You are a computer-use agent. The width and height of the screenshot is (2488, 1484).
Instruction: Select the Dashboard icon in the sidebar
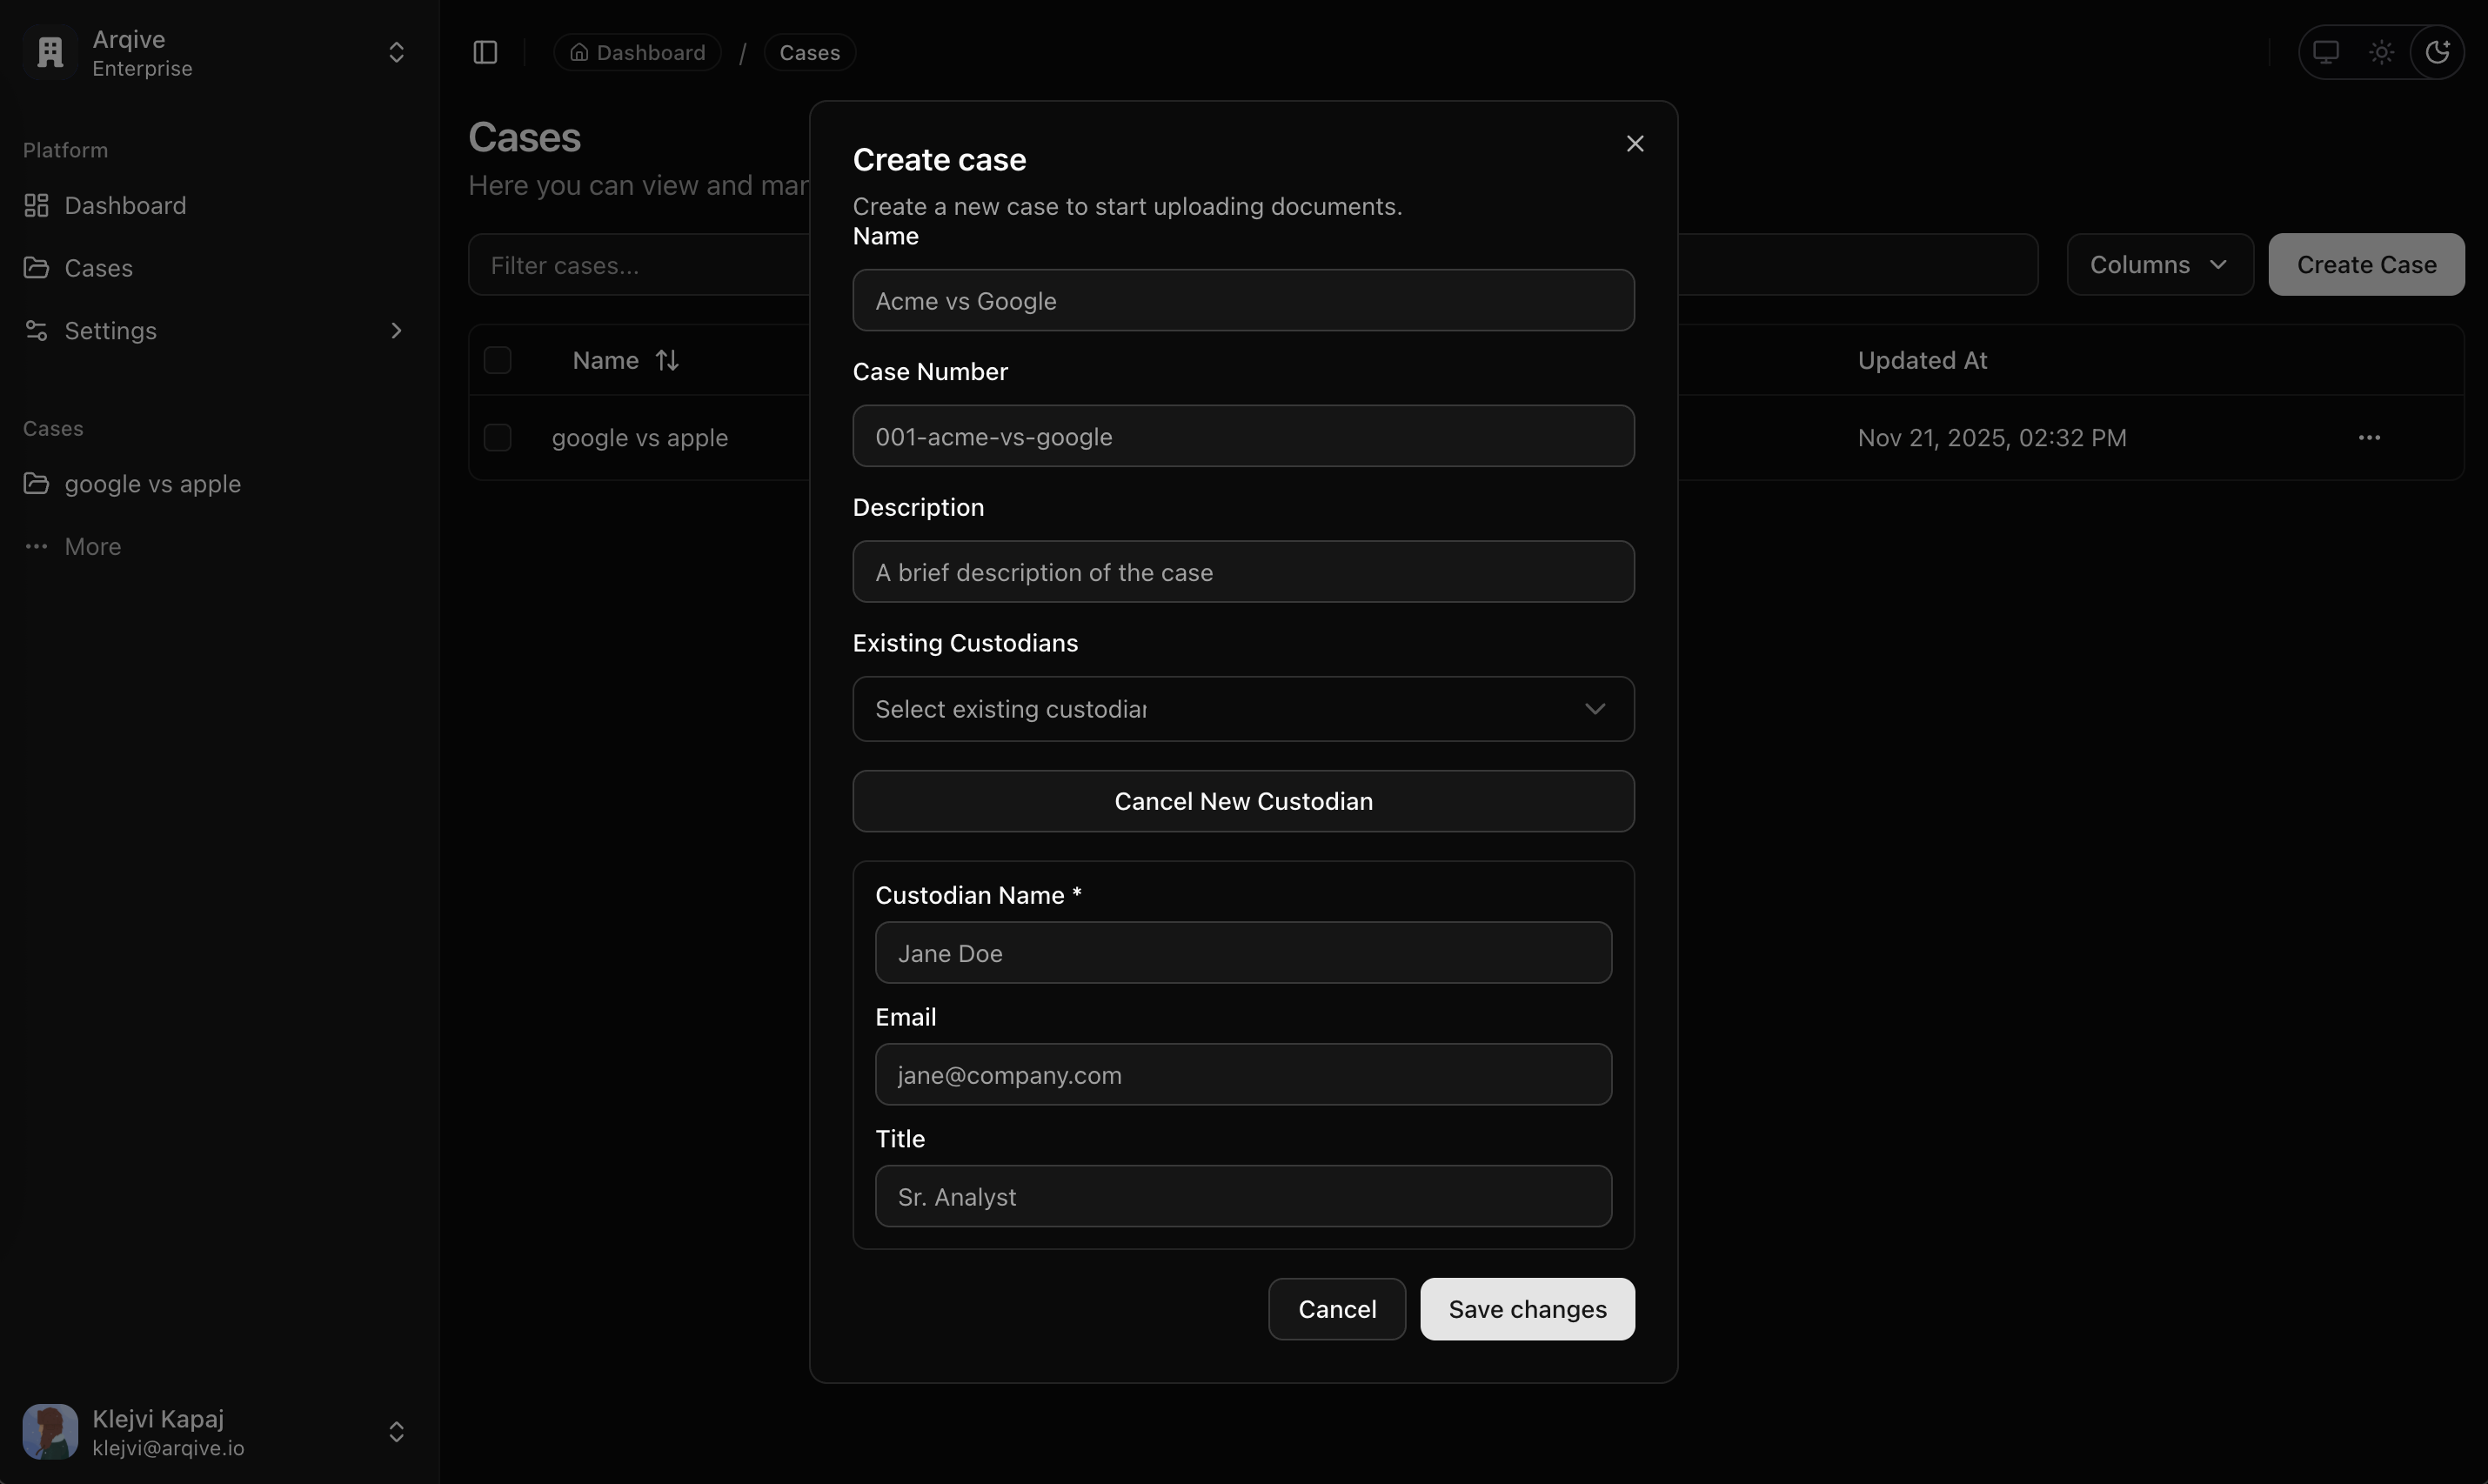tap(37, 205)
